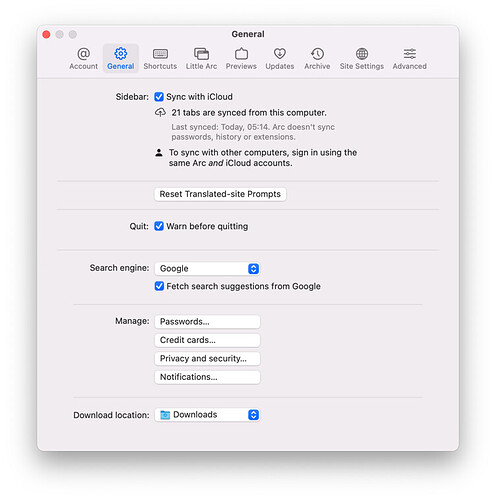Viewport: 496px width, 500px height.
Task: Click the 'Search engine:' label
Action: click(119, 268)
